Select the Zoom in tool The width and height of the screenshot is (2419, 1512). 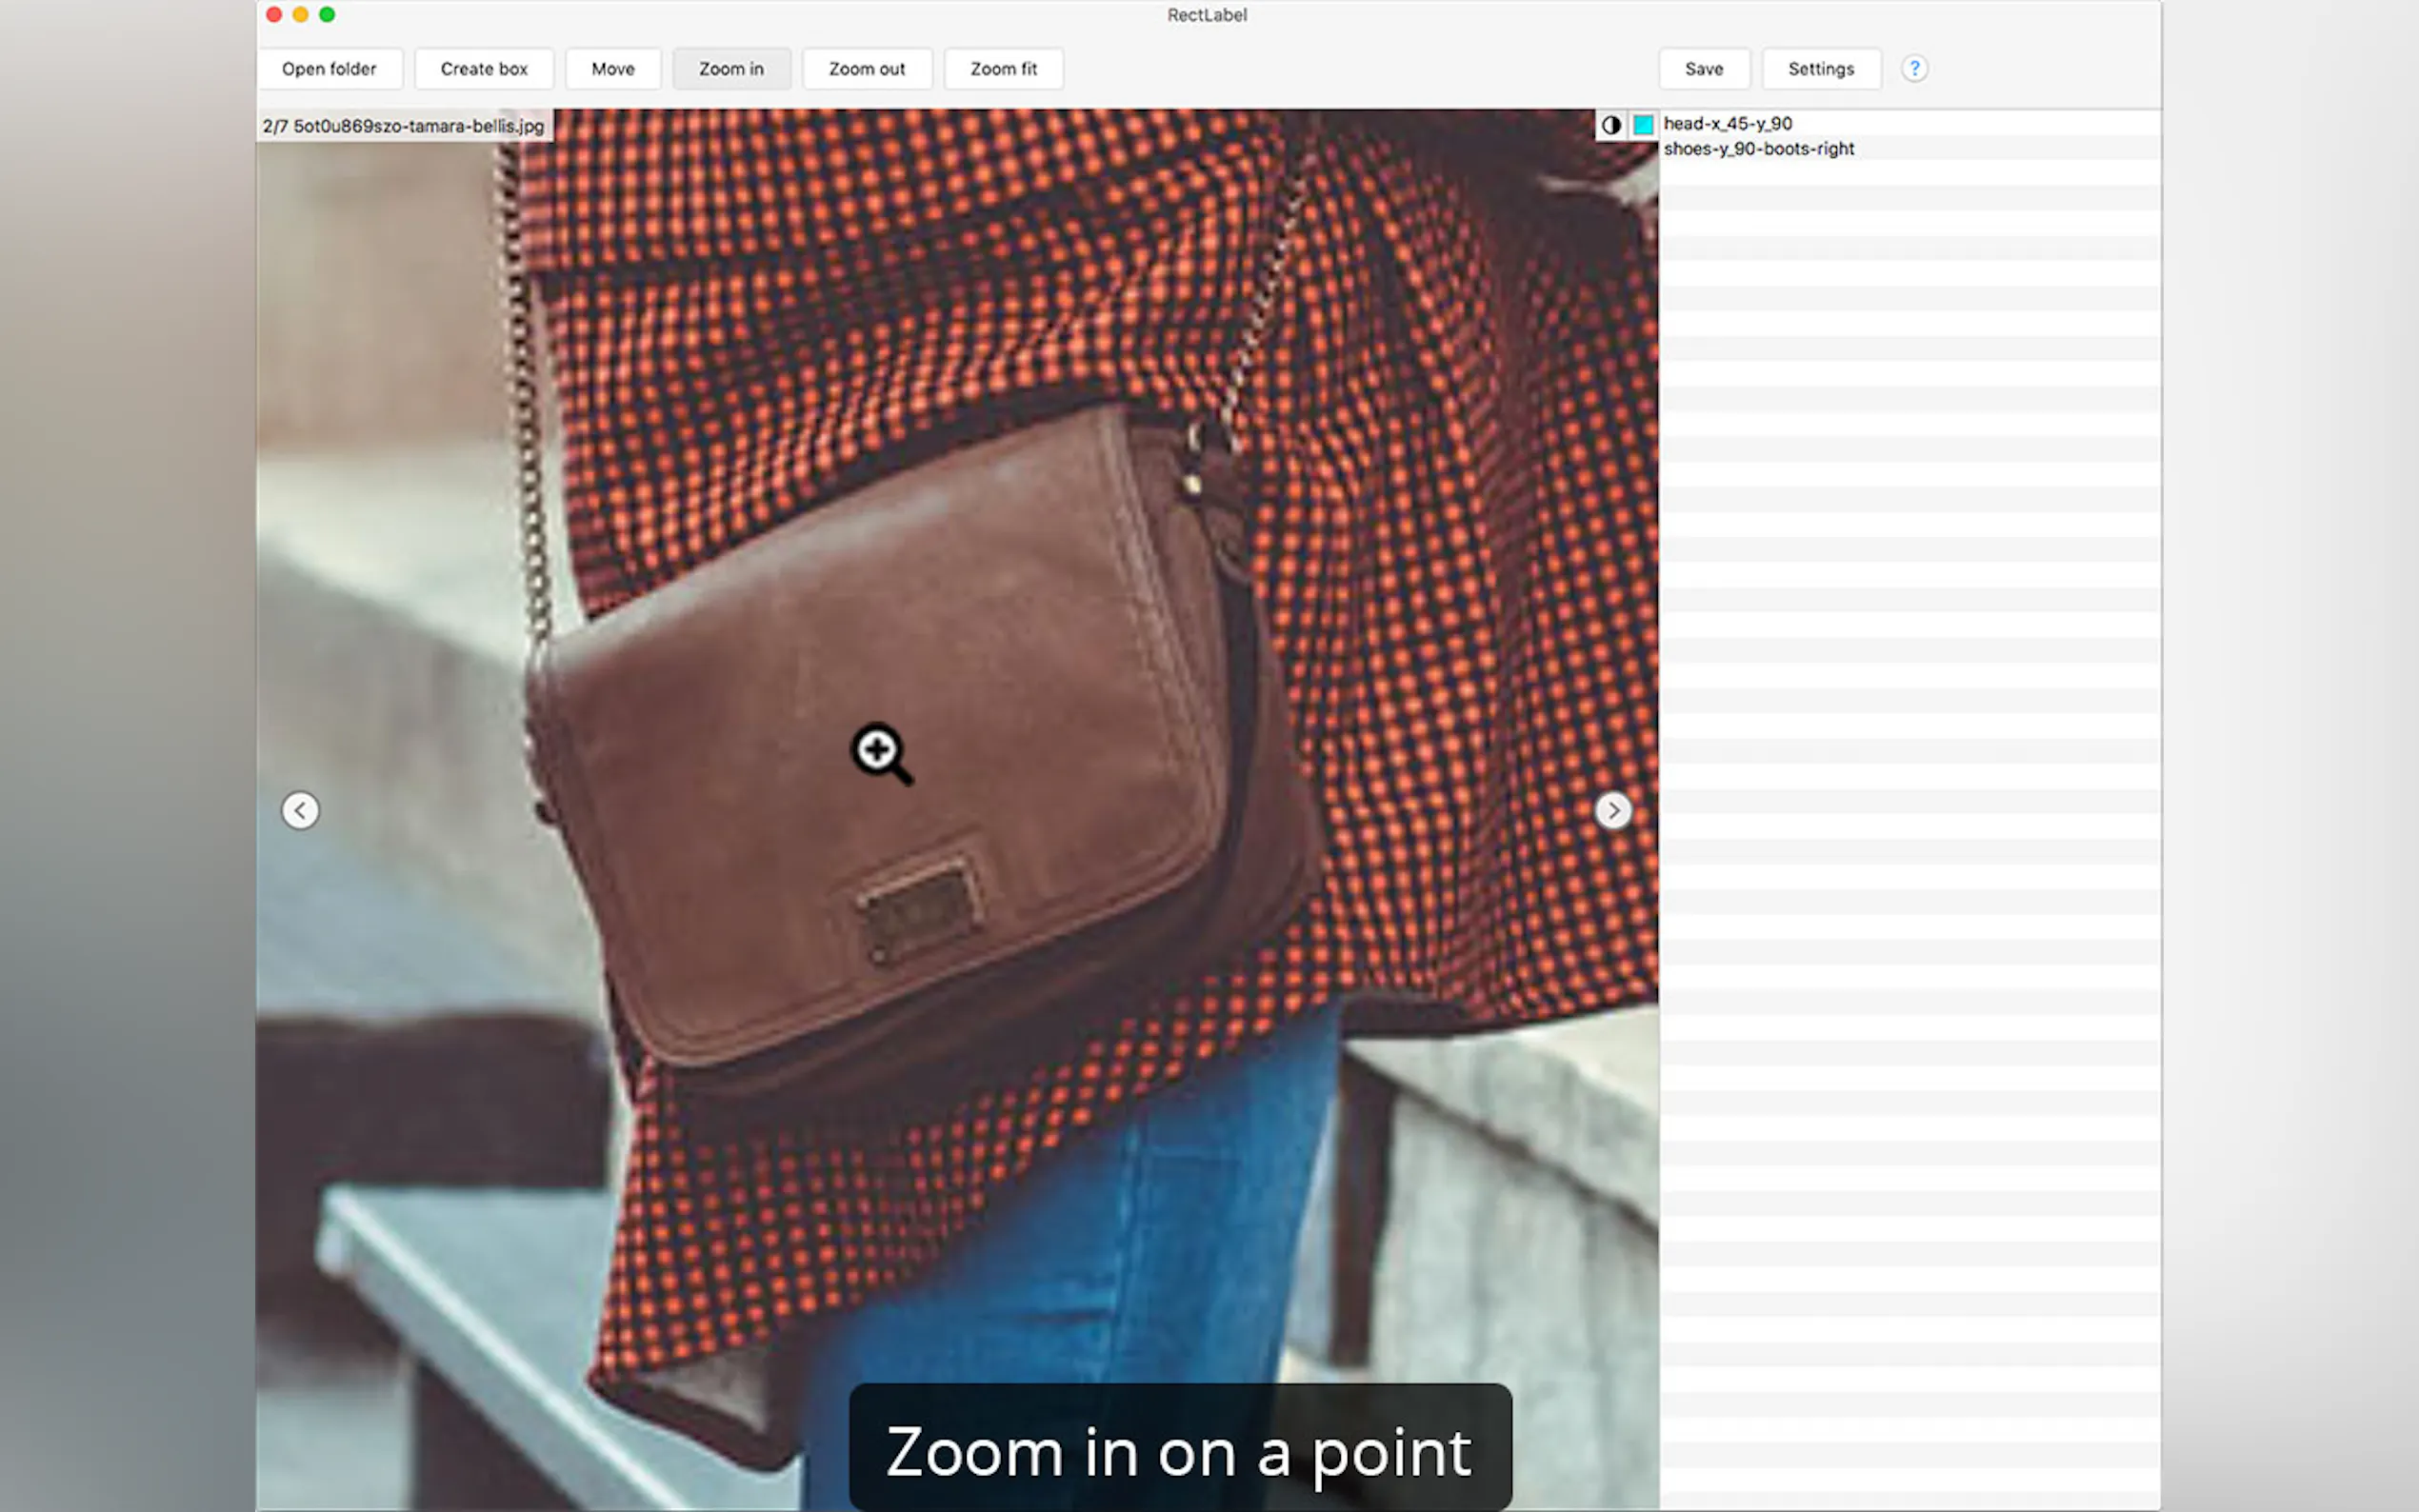pyautogui.click(x=731, y=69)
